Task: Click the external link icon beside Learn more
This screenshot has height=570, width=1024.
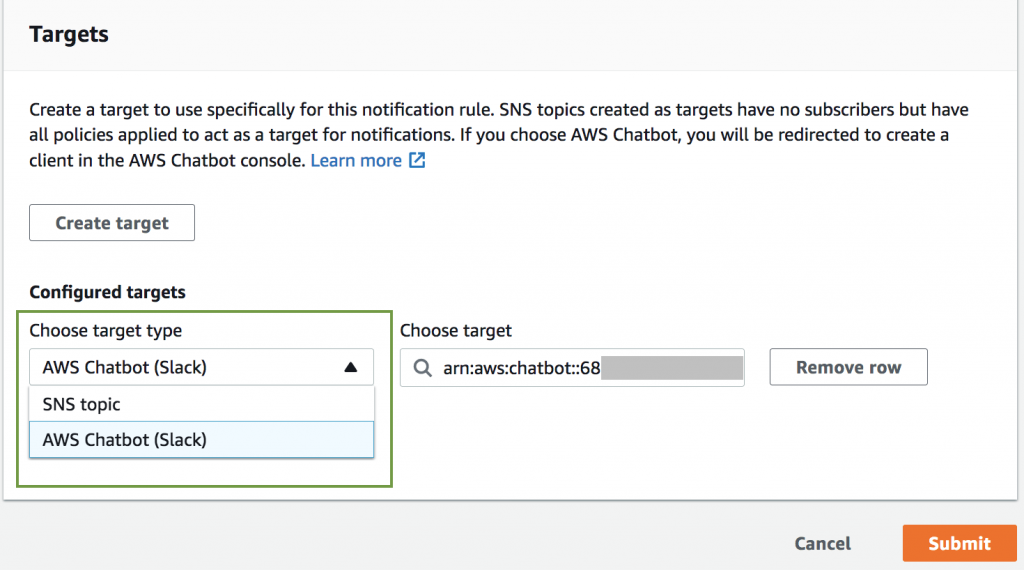Action: pyautogui.click(x=417, y=160)
